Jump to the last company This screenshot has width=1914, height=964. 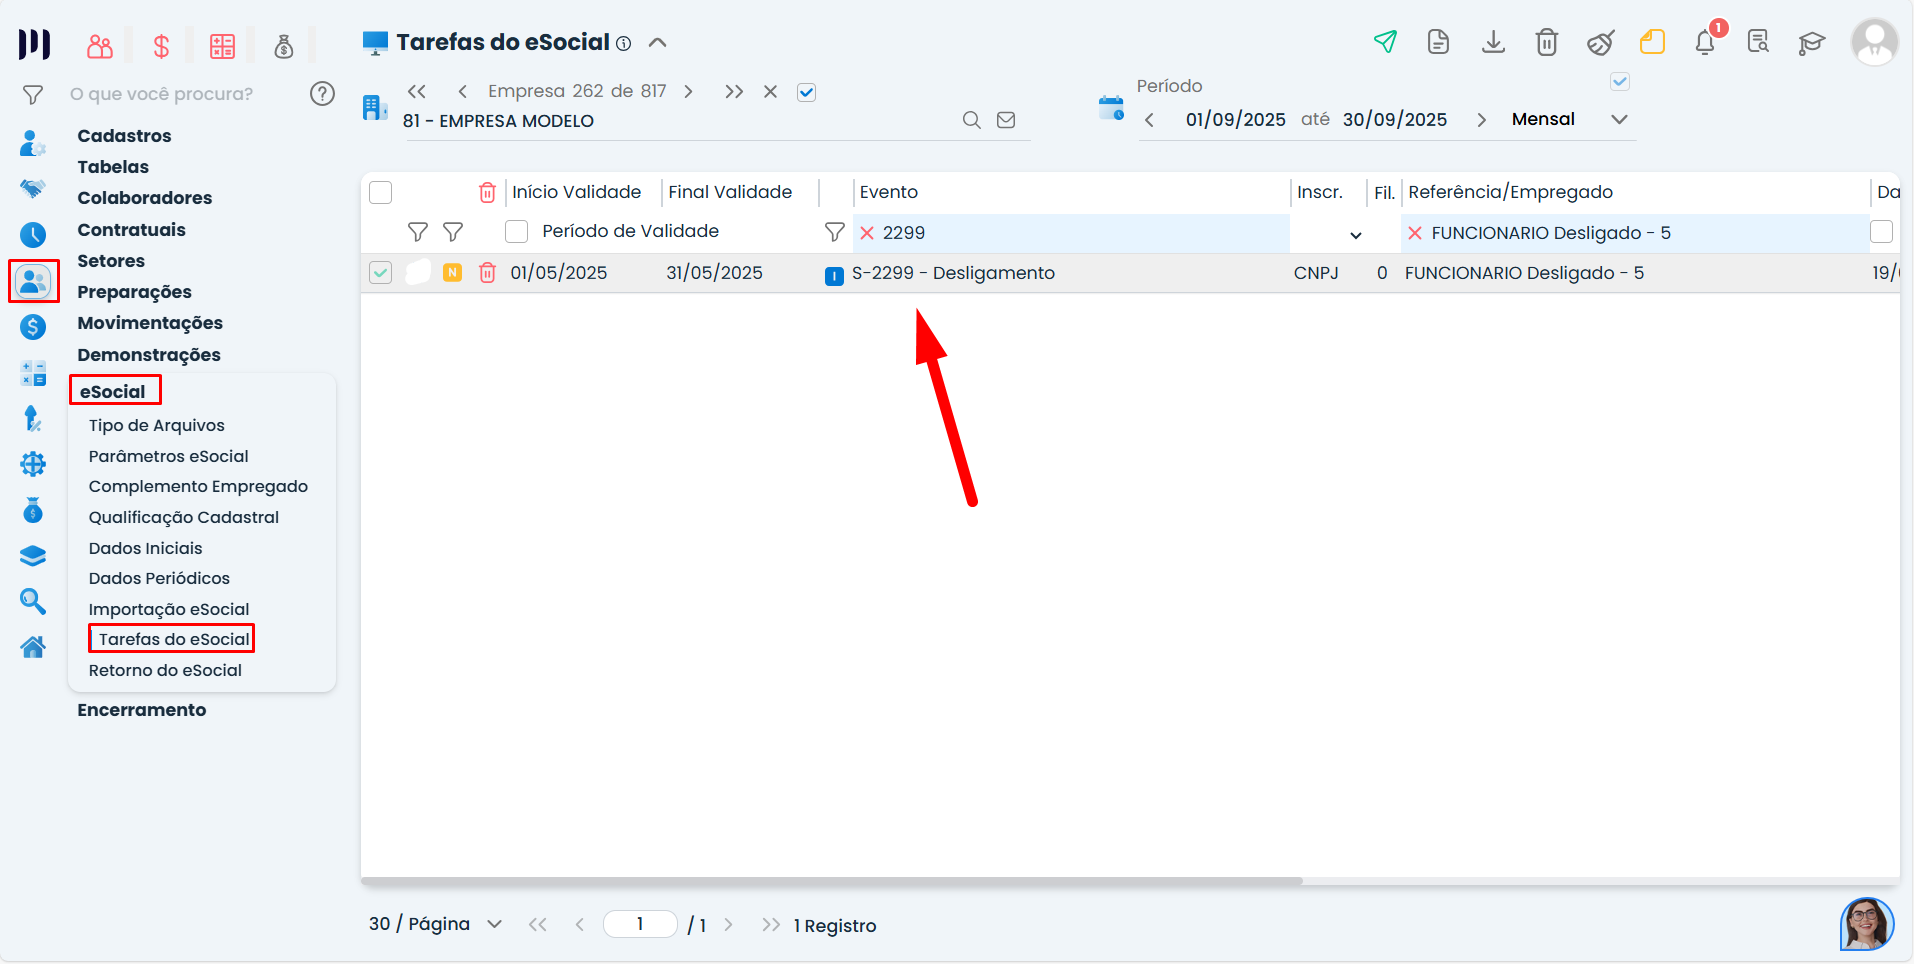(734, 92)
